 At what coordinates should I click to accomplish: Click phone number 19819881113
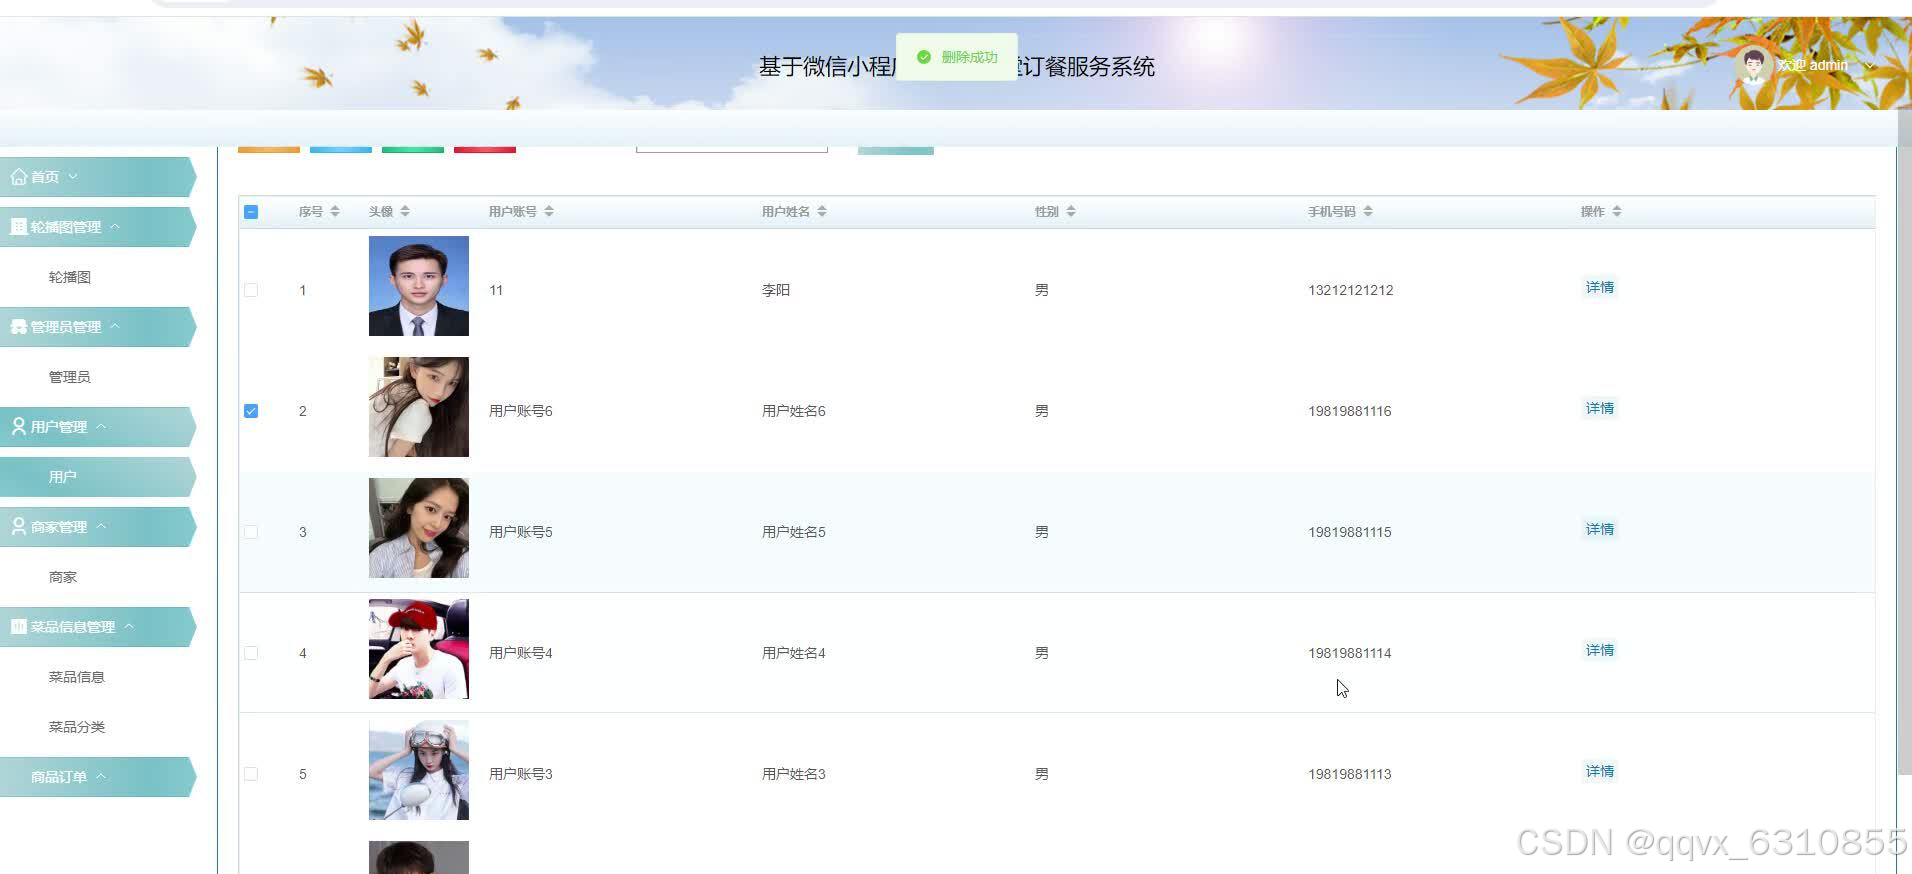[x=1350, y=774]
